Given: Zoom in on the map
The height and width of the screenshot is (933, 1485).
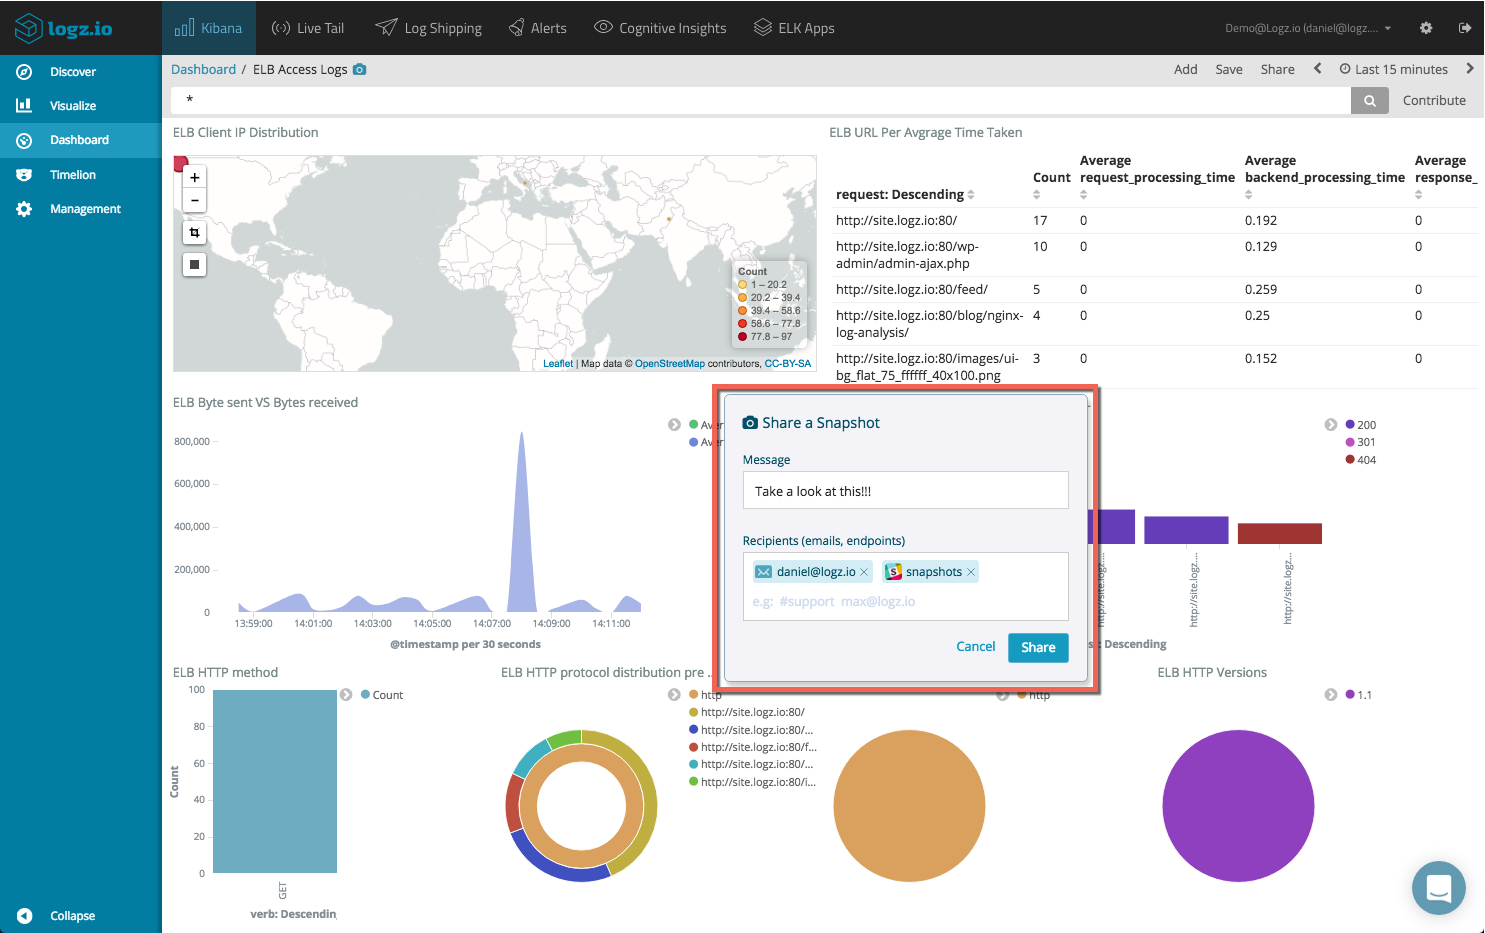Looking at the screenshot, I should (195, 177).
